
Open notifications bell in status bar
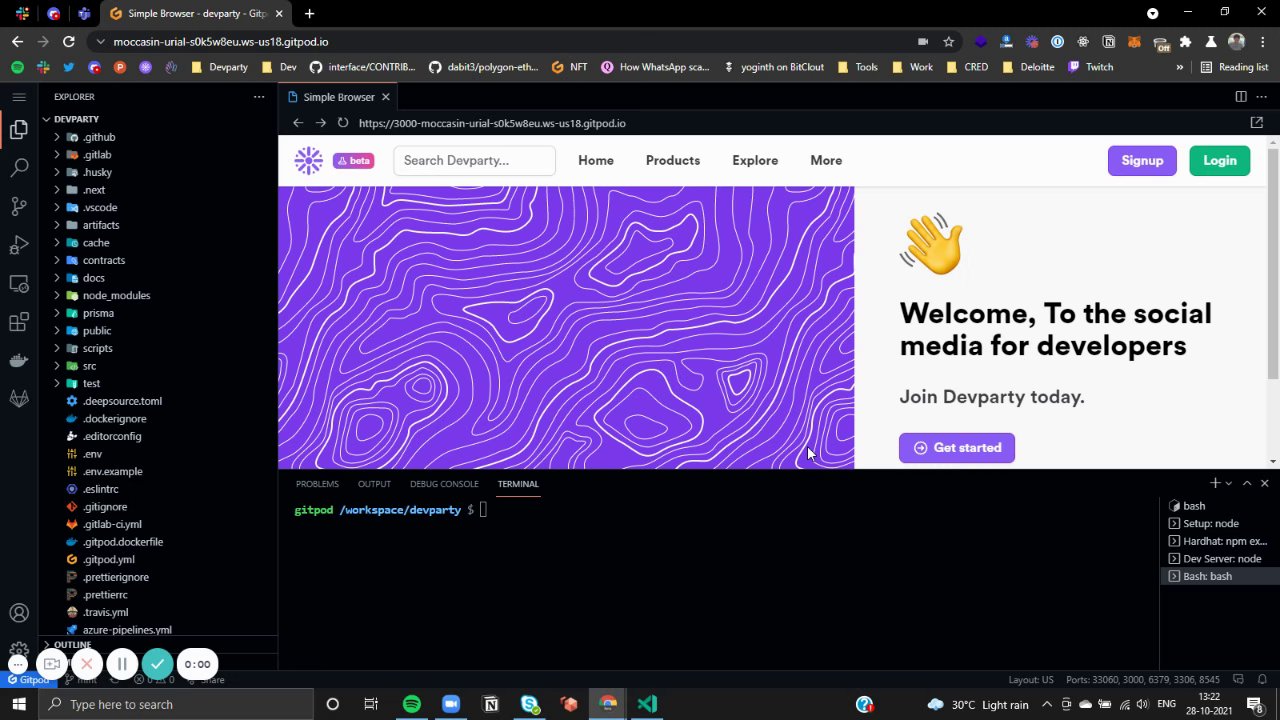pyautogui.click(x=1264, y=680)
